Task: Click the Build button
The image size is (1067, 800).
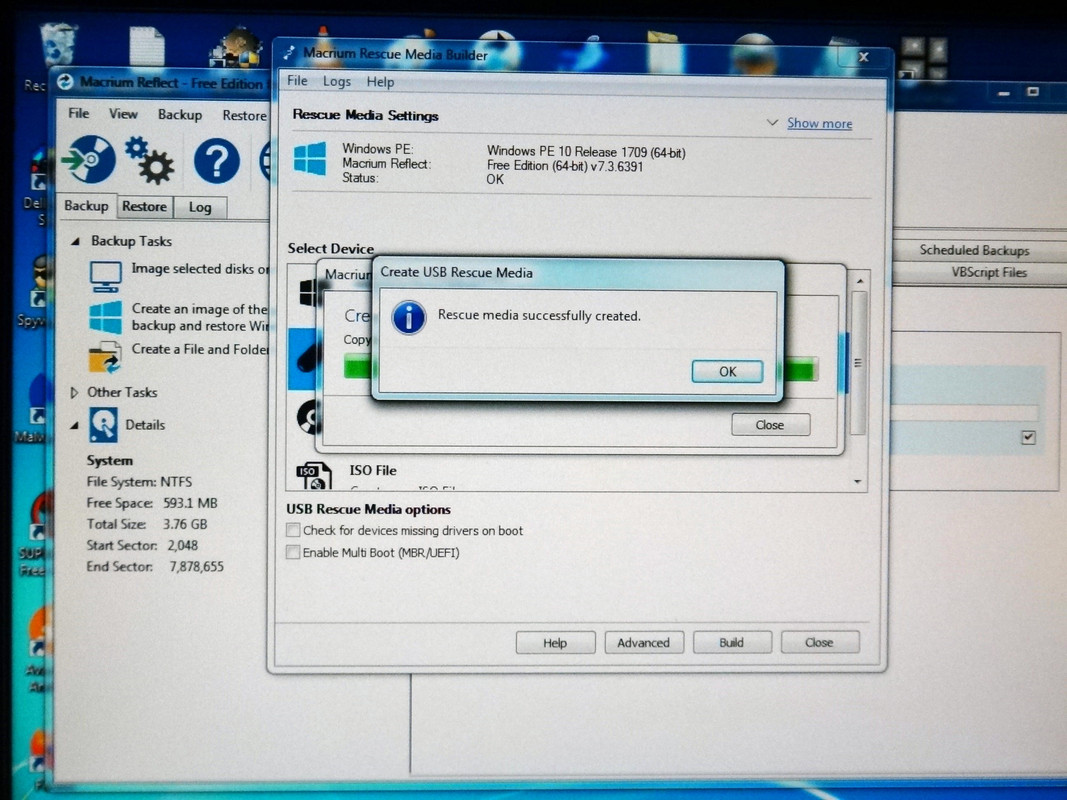Action: click(x=732, y=642)
